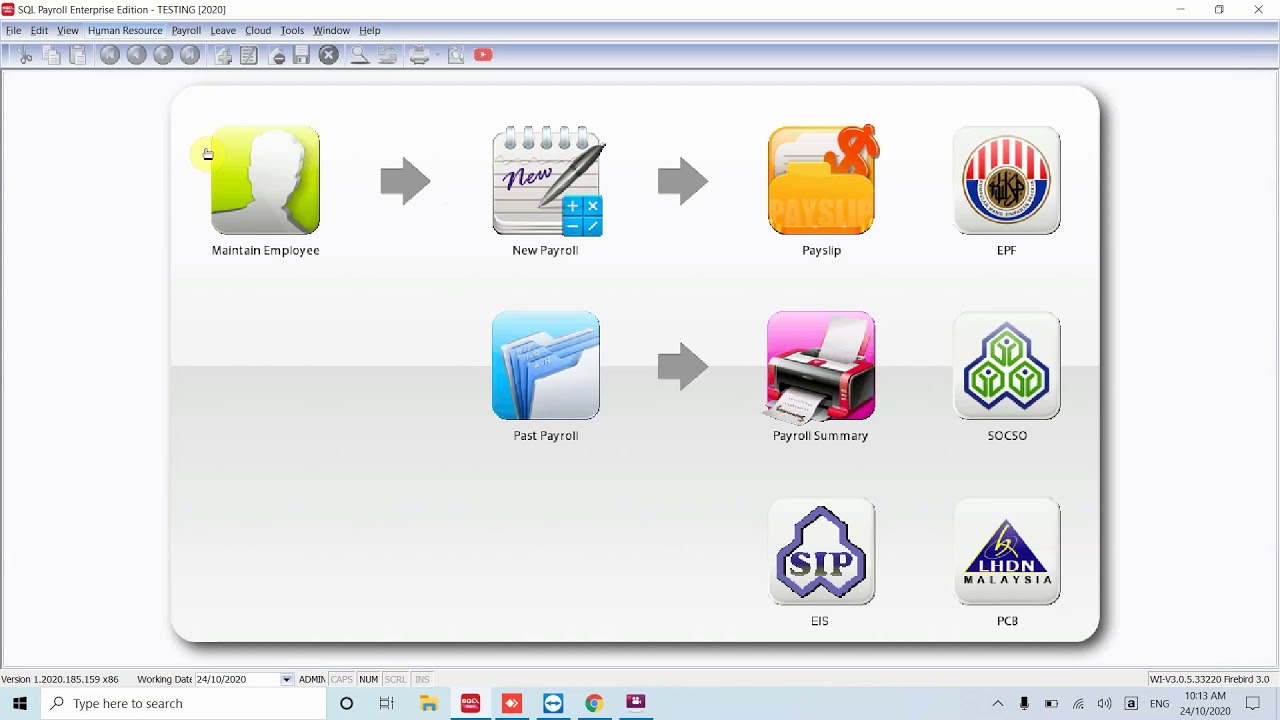The height and width of the screenshot is (720, 1280).
Task: Go to next record toolbar button
Action: (163, 56)
